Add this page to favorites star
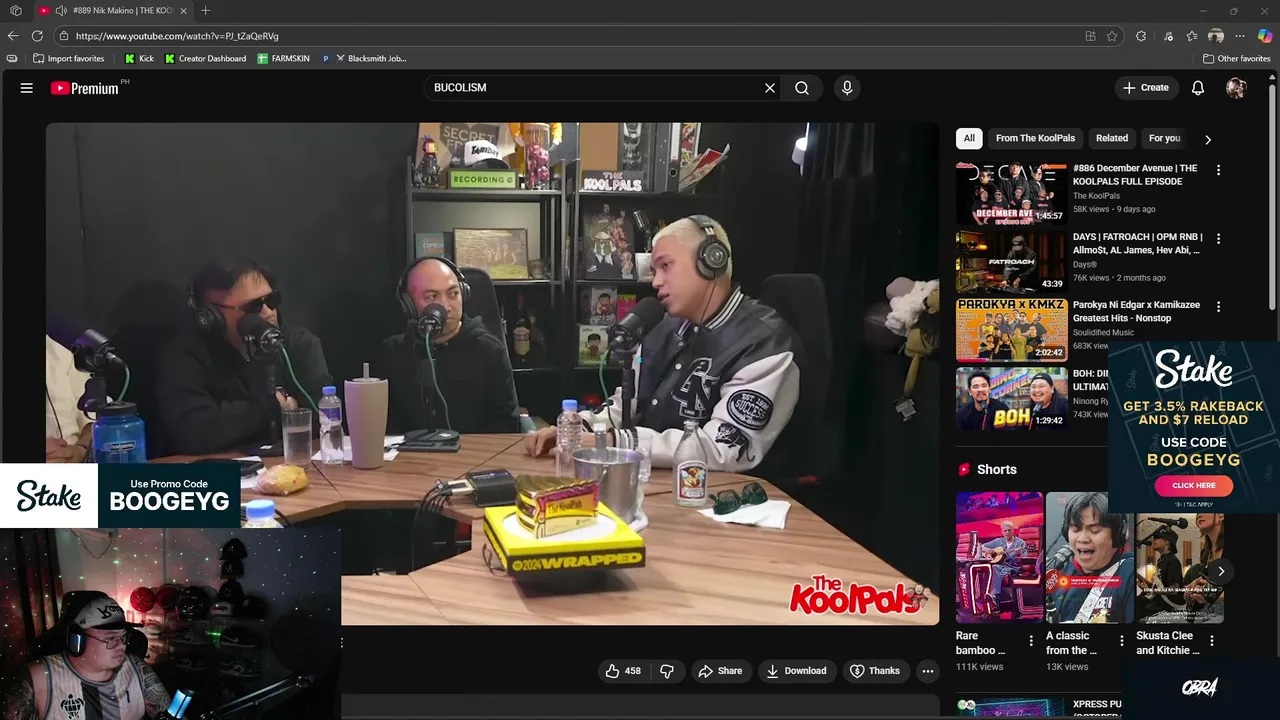1280x720 pixels. pyautogui.click(x=1112, y=36)
